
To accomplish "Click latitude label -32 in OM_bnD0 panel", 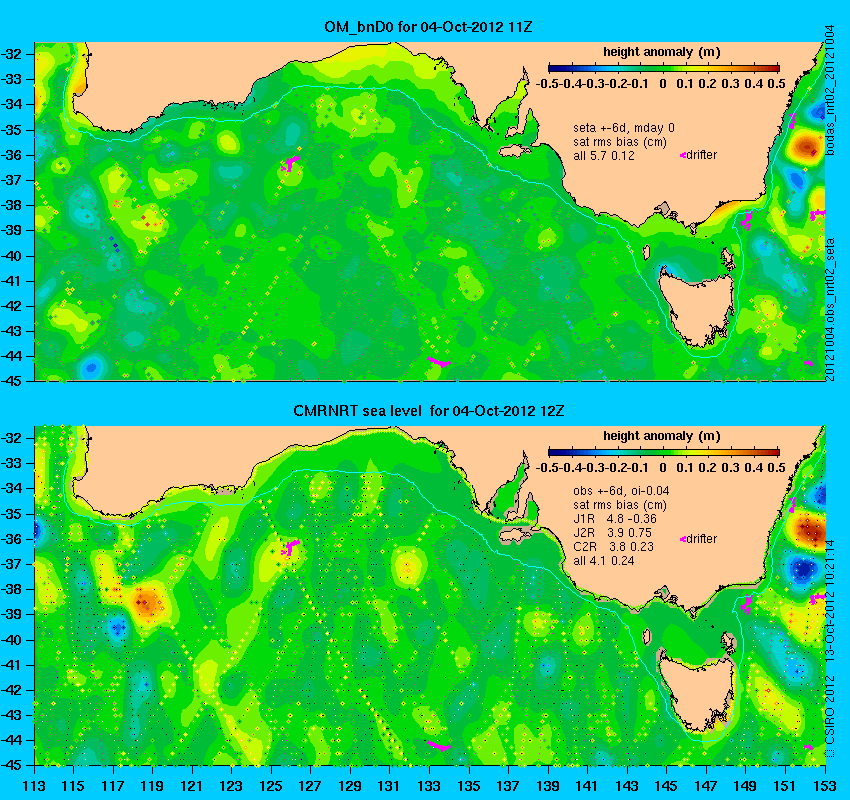I will tap(11, 54).
